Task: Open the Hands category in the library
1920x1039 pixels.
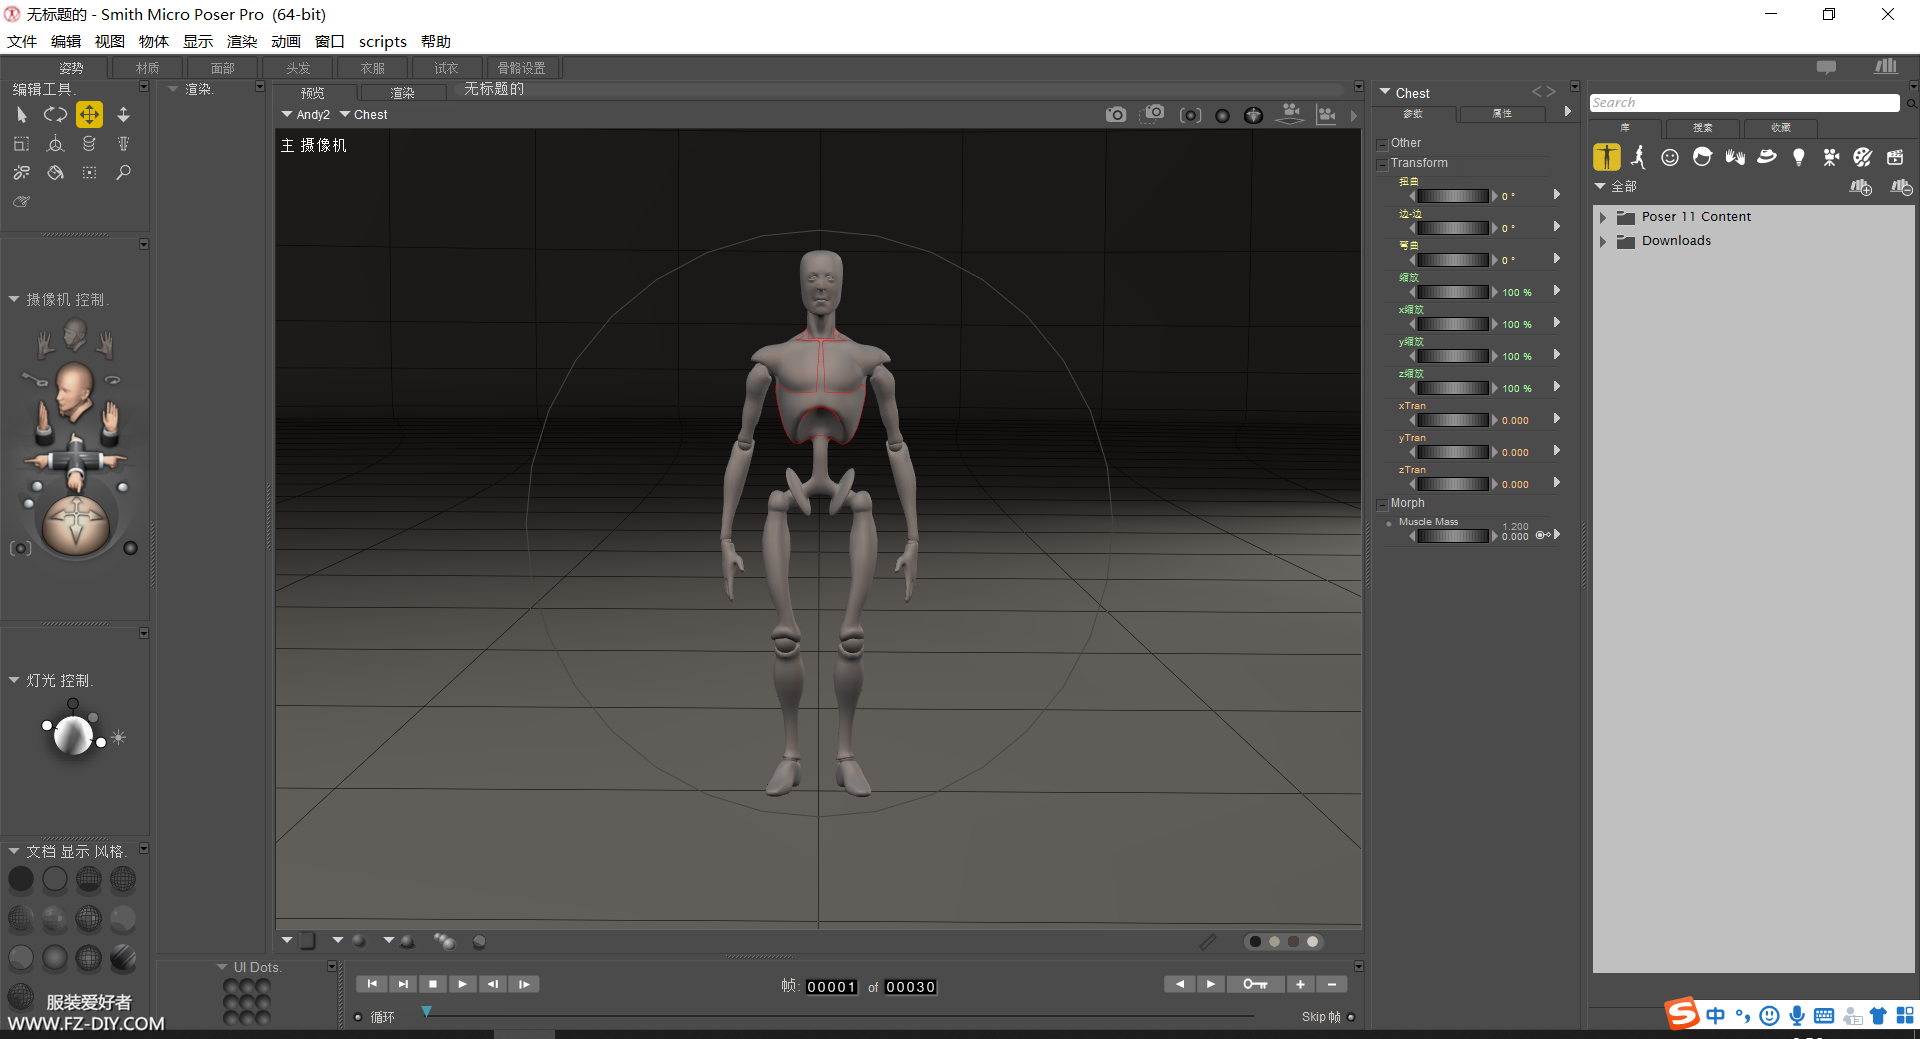Action: tap(1734, 157)
